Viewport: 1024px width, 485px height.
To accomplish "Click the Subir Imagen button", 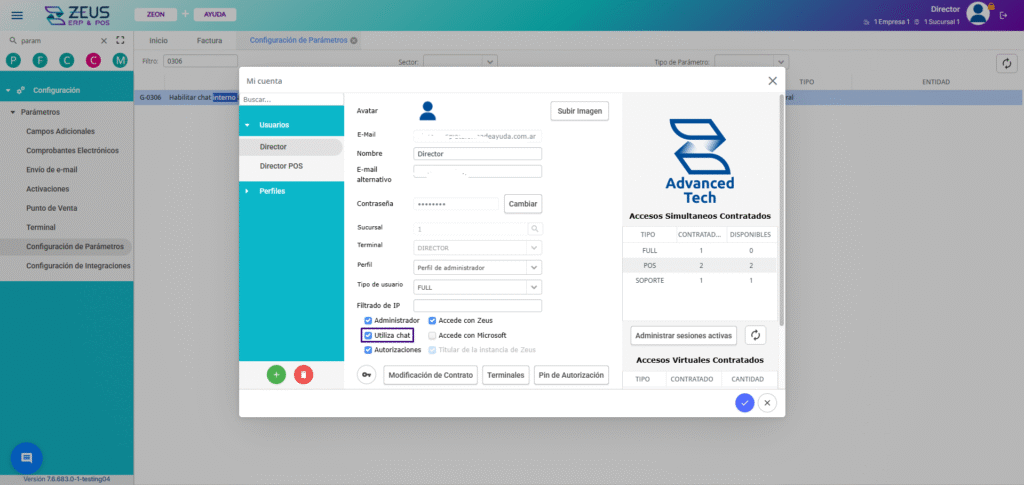I will (579, 111).
